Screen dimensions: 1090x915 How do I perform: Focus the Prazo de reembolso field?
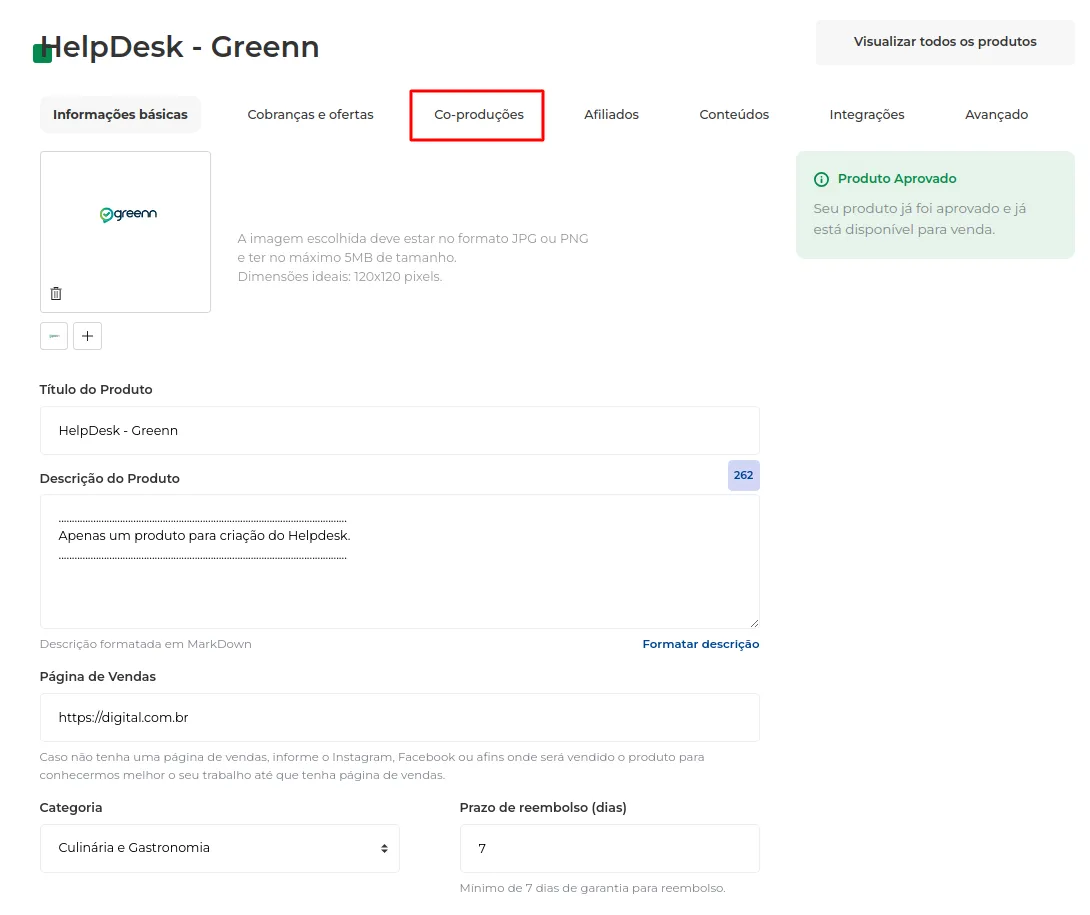pyautogui.click(x=610, y=848)
